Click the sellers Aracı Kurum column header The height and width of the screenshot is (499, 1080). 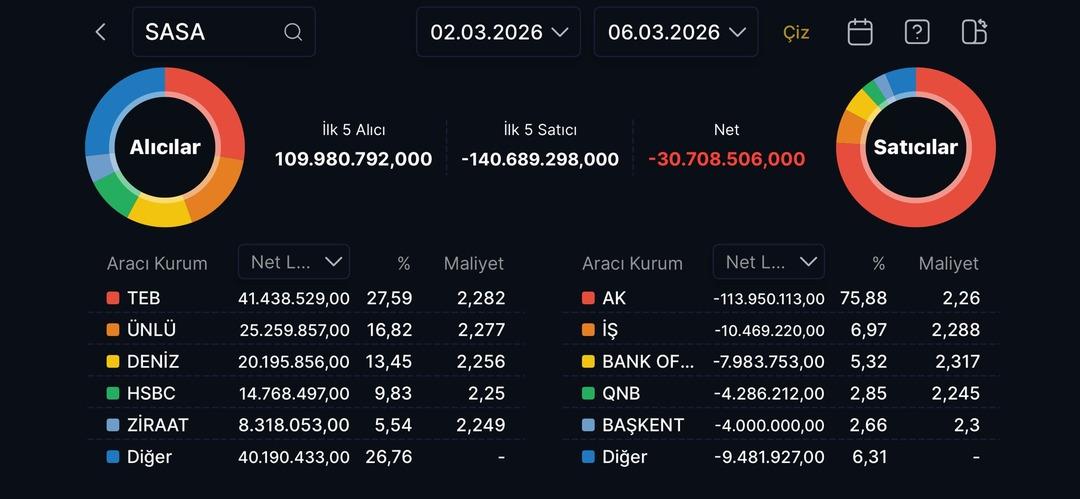tap(632, 264)
